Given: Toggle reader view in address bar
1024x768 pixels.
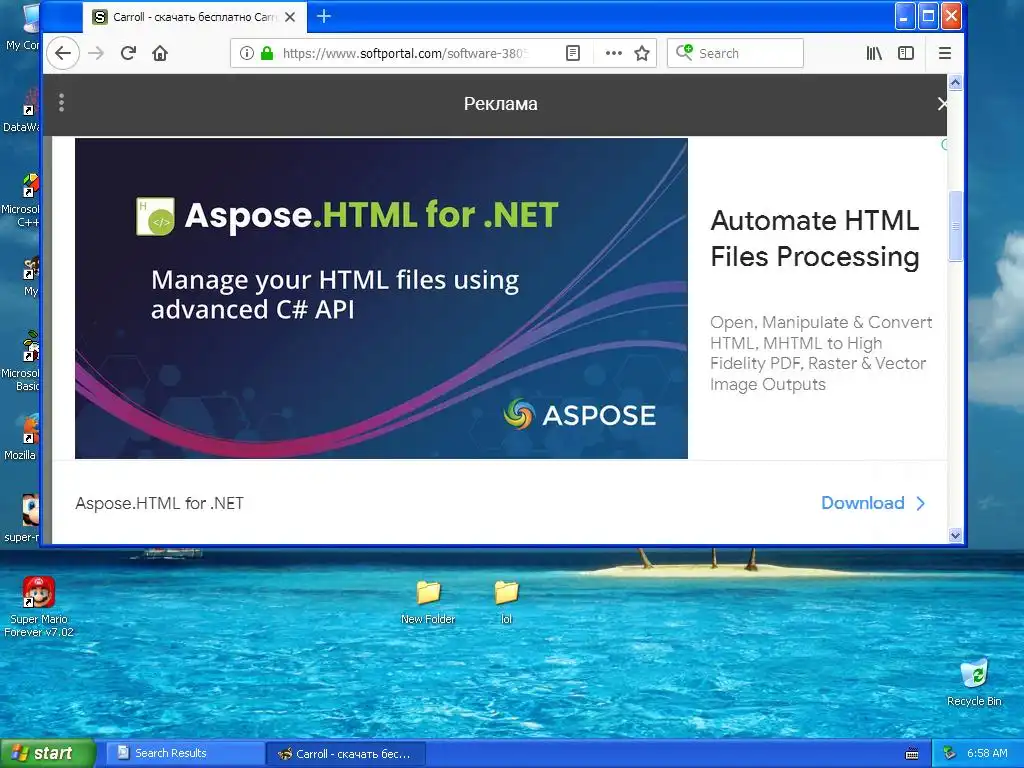Looking at the screenshot, I should pyautogui.click(x=573, y=54).
